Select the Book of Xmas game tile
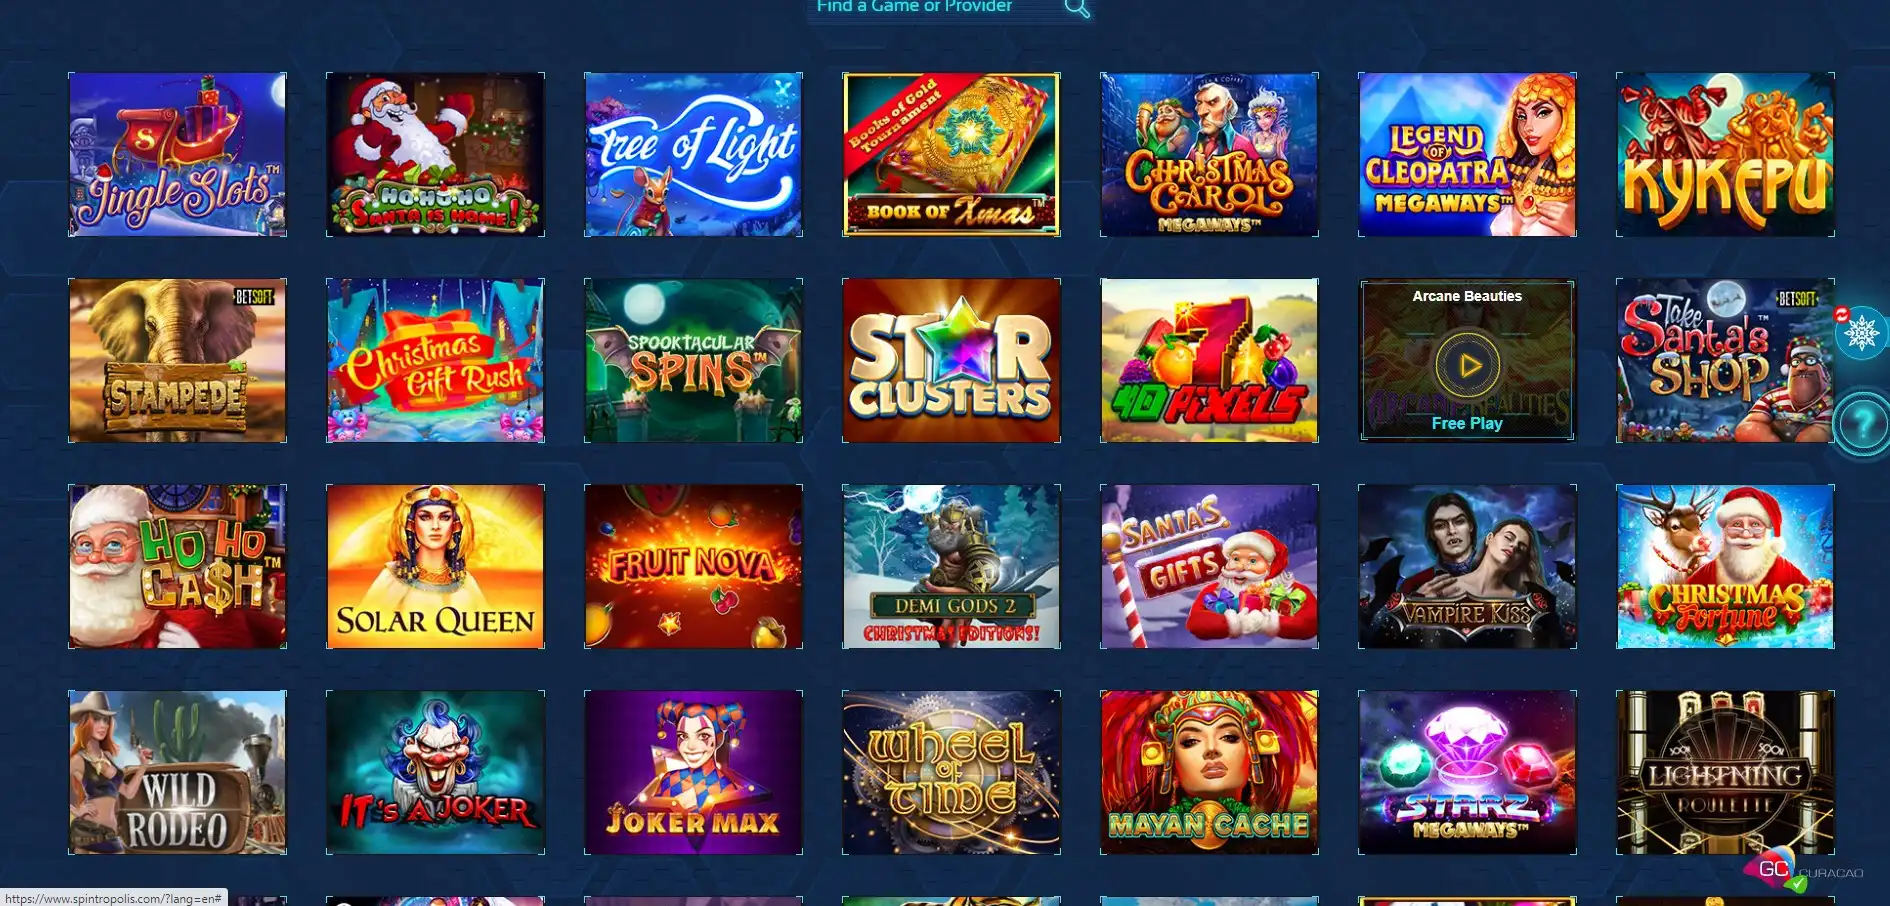 pos(951,154)
